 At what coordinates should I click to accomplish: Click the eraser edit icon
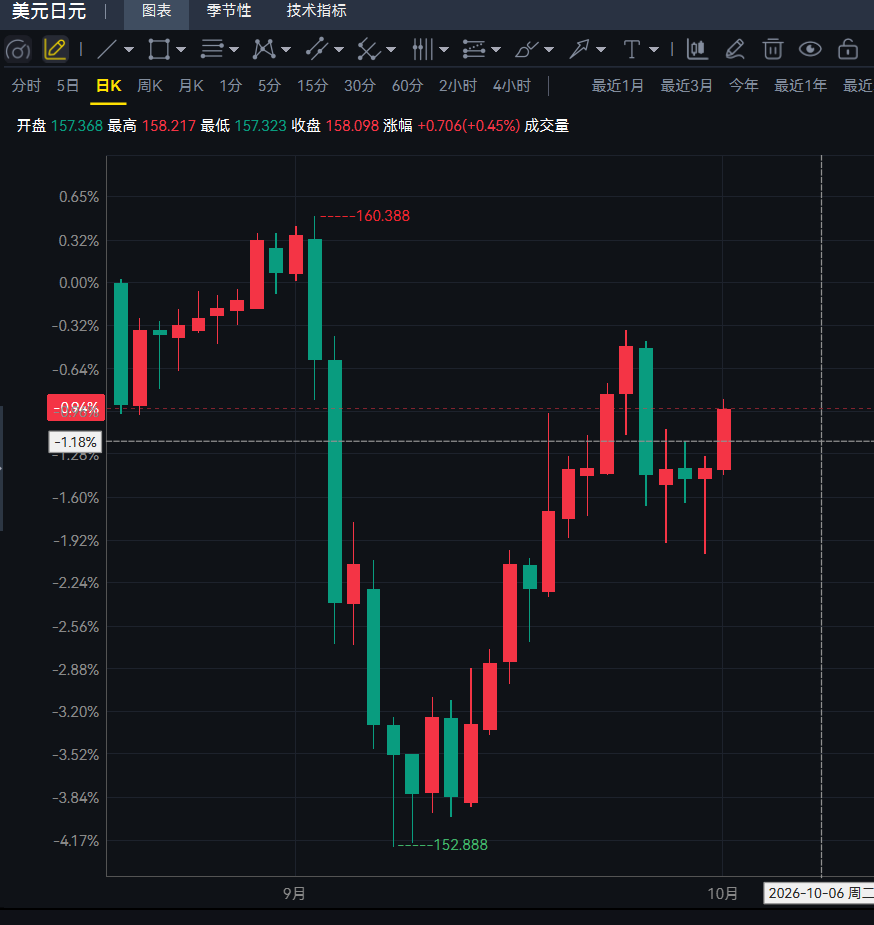click(x=735, y=50)
